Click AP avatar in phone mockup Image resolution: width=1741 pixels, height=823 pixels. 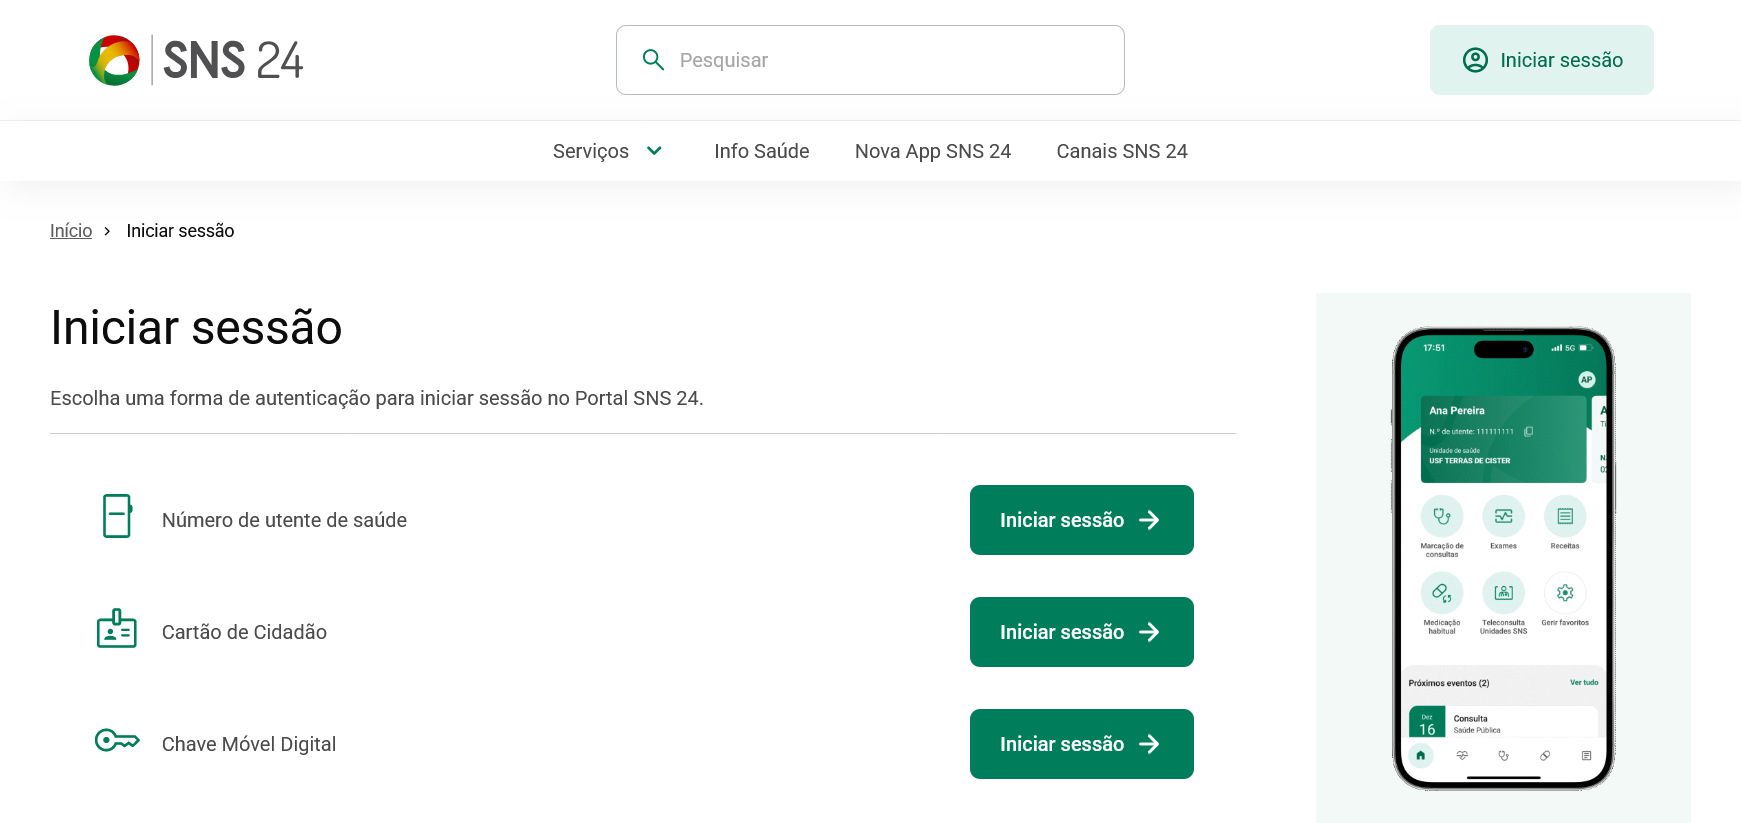pos(1586,380)
